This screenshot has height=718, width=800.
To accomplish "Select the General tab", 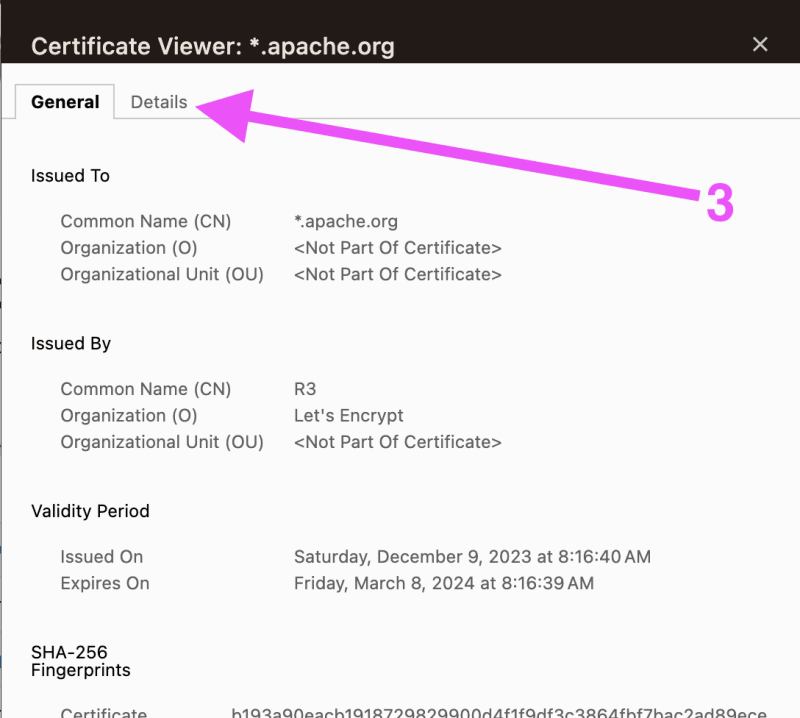I will [65, 102].
